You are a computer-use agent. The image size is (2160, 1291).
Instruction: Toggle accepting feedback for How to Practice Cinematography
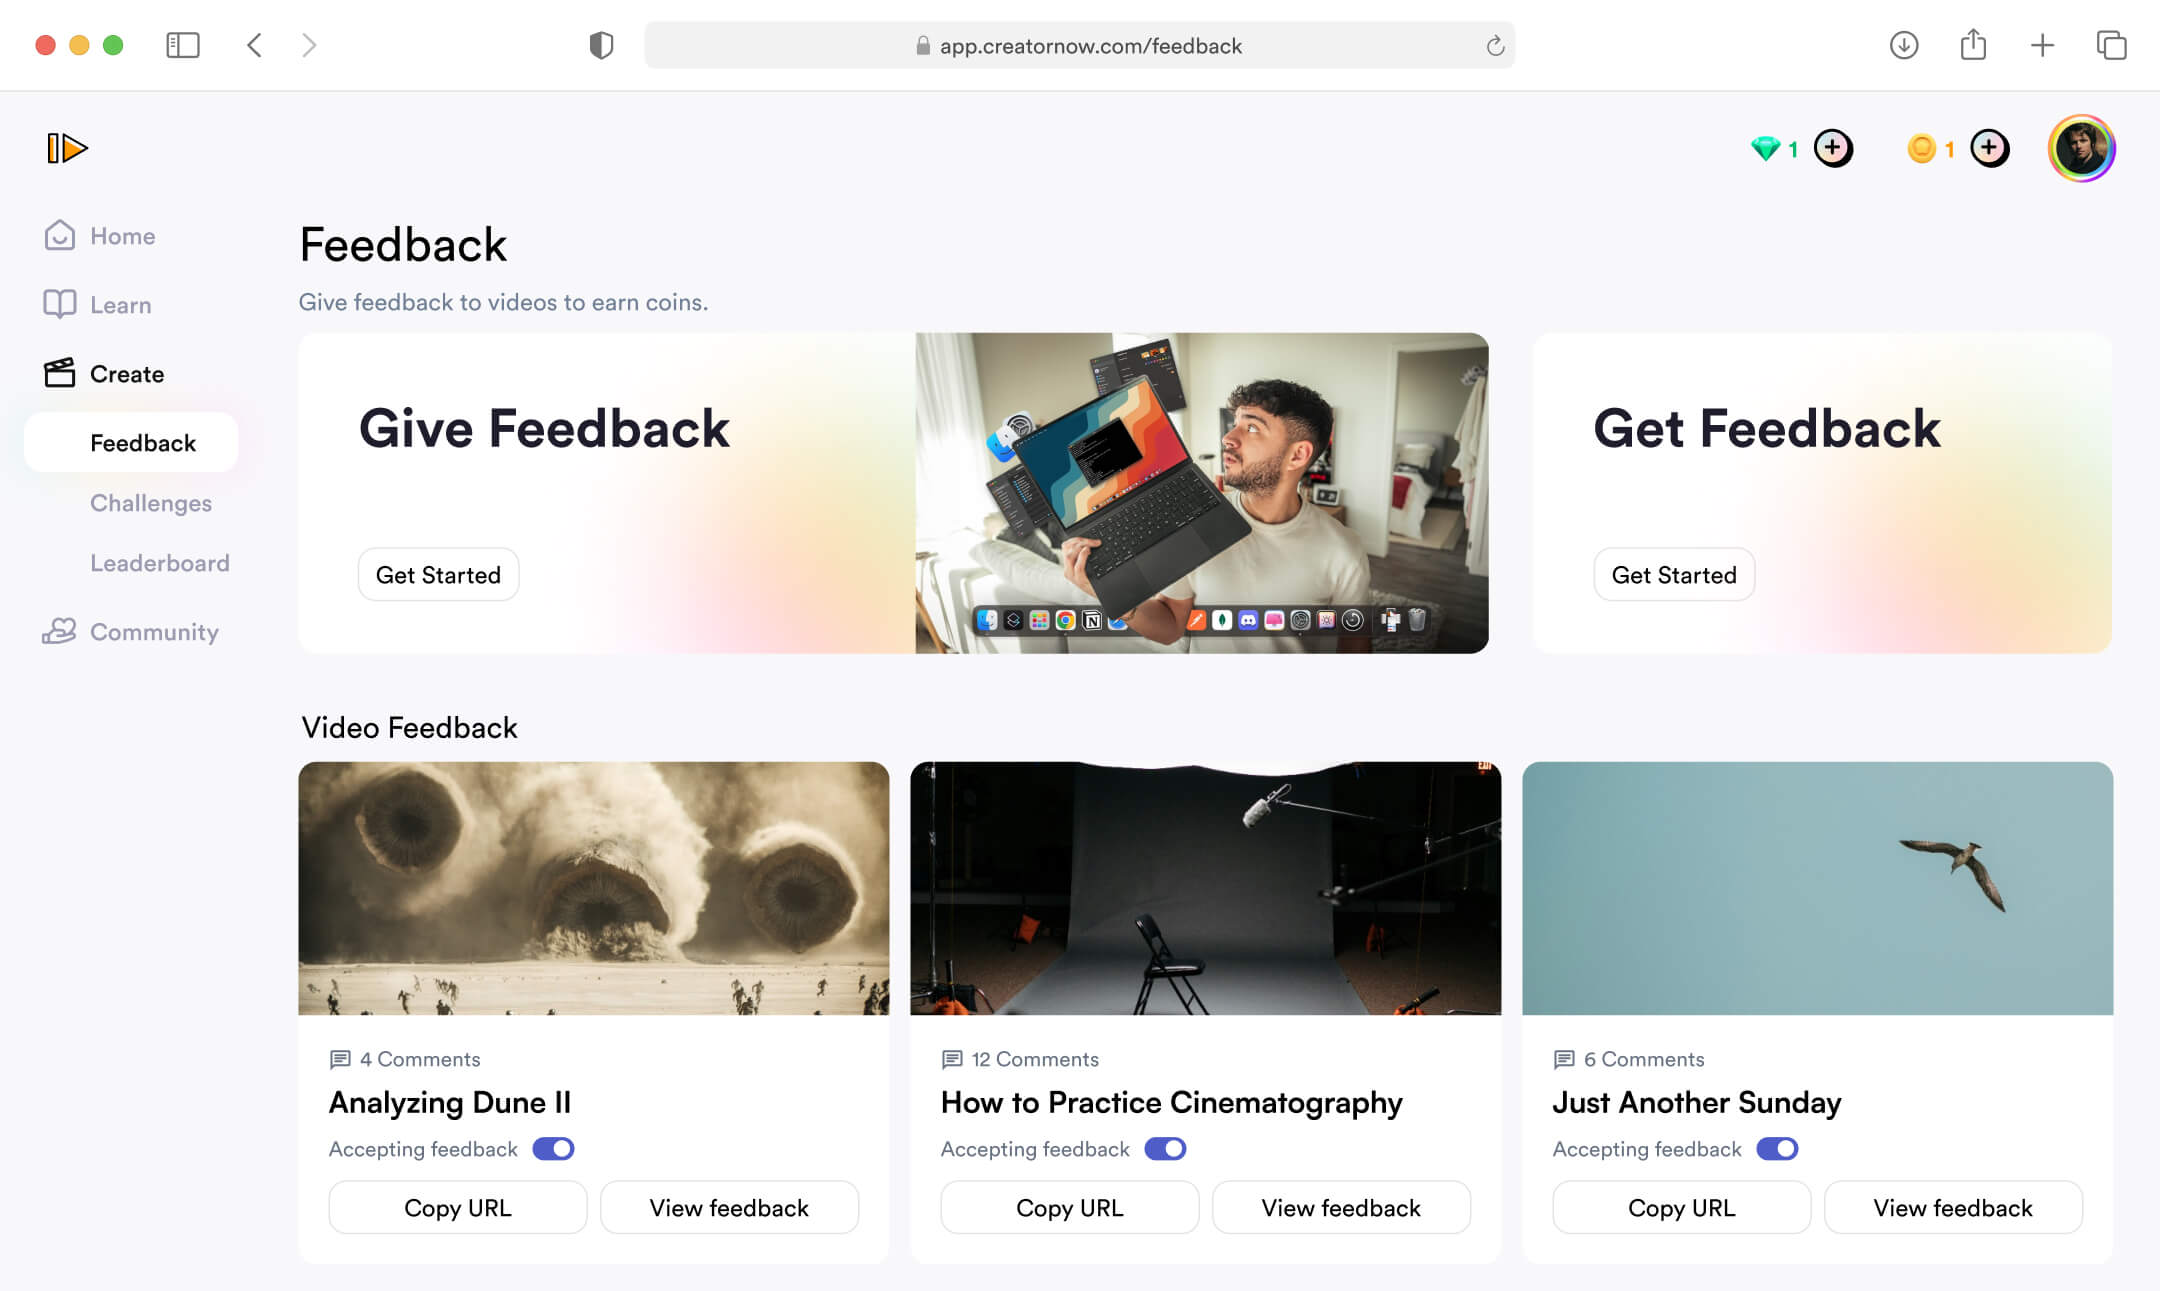pyautogui.click(x=1164, y=1148)
